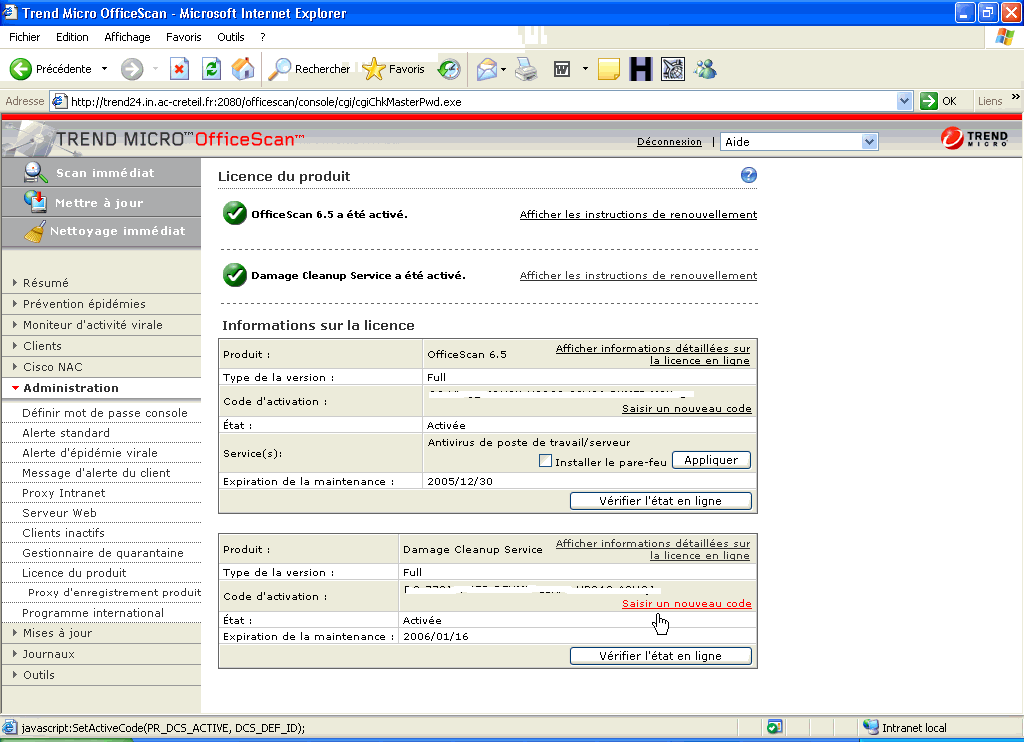Open Définir mot de passe console

point(104,413)
